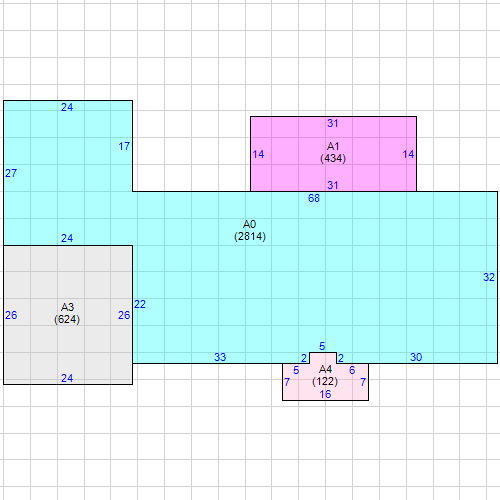Image resolution: width=500 pixels, height=500 pixels.
Task: Click the 14 dimension on A1's right edge
Action: (408, 154)
